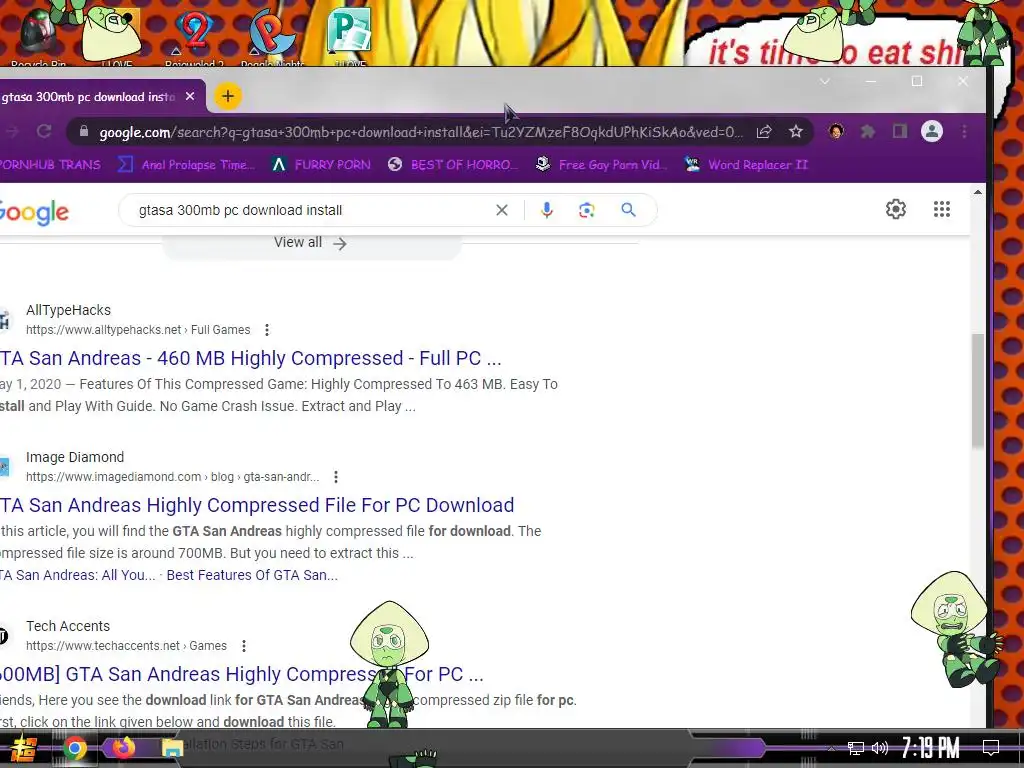Click the View all button
Viewport: 1024px width, 768px height.
coord(311,243)
